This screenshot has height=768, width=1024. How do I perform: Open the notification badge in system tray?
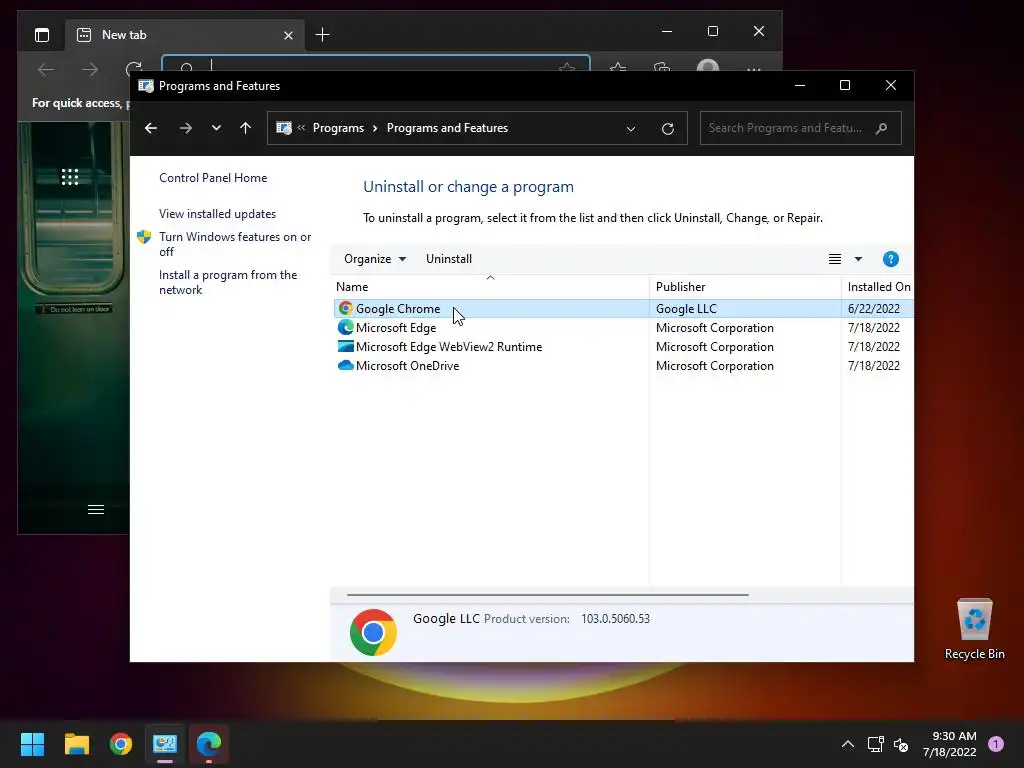point(996,744)
